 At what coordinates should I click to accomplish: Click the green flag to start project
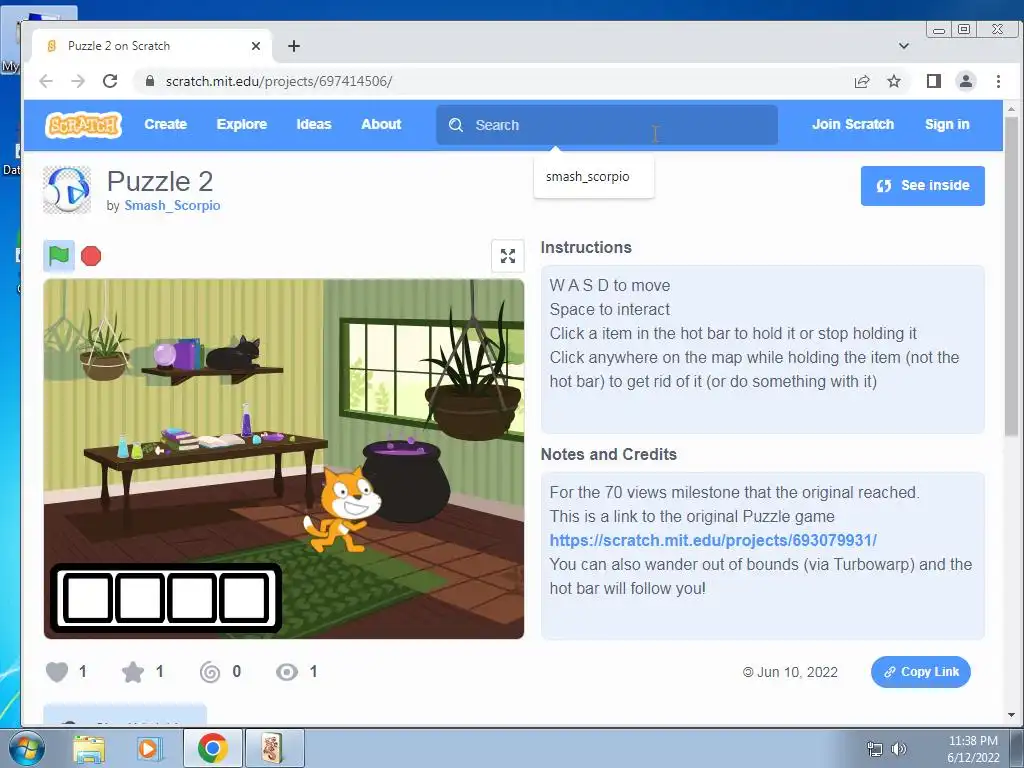tap(59, 255)
